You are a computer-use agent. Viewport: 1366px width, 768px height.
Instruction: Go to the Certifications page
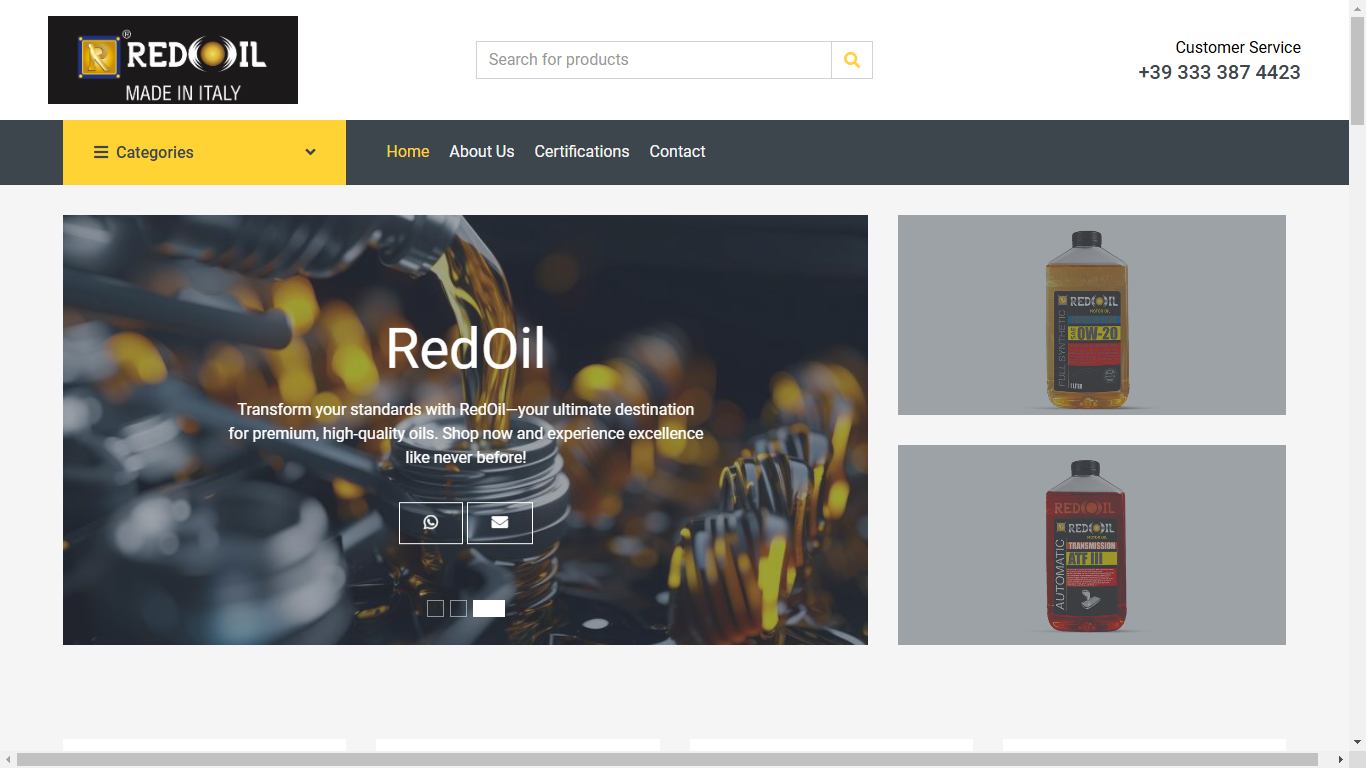[x=582, y=152]
